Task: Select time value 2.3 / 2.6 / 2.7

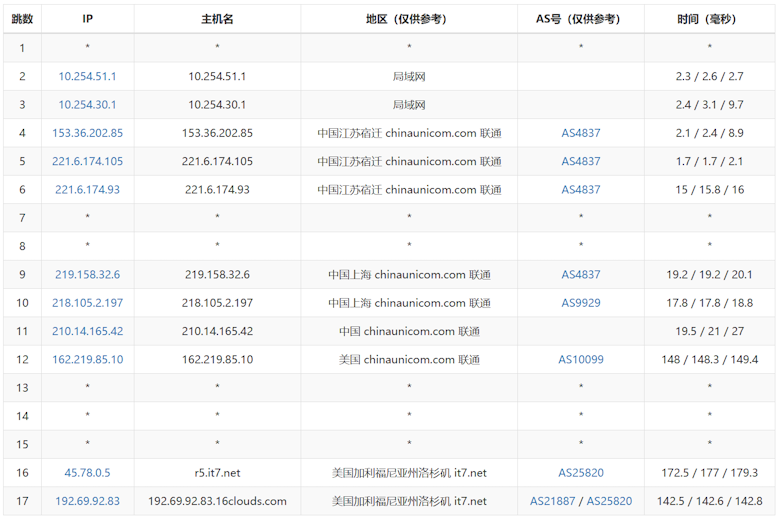Action: pyautogui.click(x=709, y=76)
